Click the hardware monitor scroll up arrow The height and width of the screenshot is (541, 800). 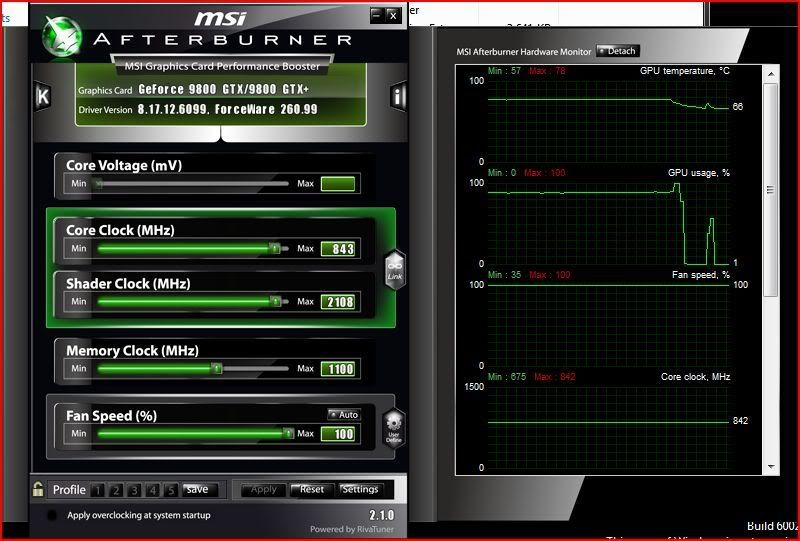(x=771, y=75)
